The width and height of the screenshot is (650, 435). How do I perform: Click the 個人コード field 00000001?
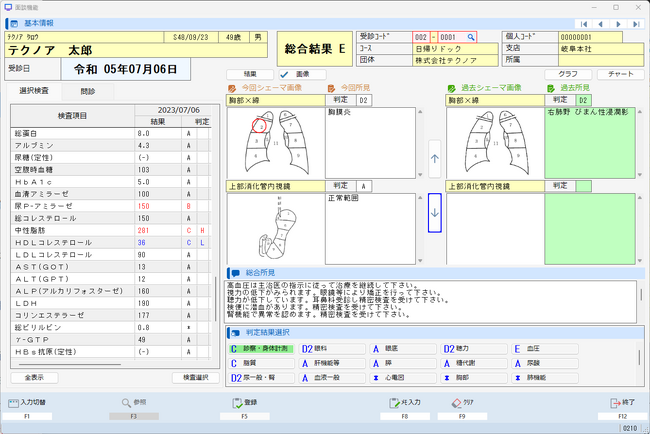pos(590,37)
